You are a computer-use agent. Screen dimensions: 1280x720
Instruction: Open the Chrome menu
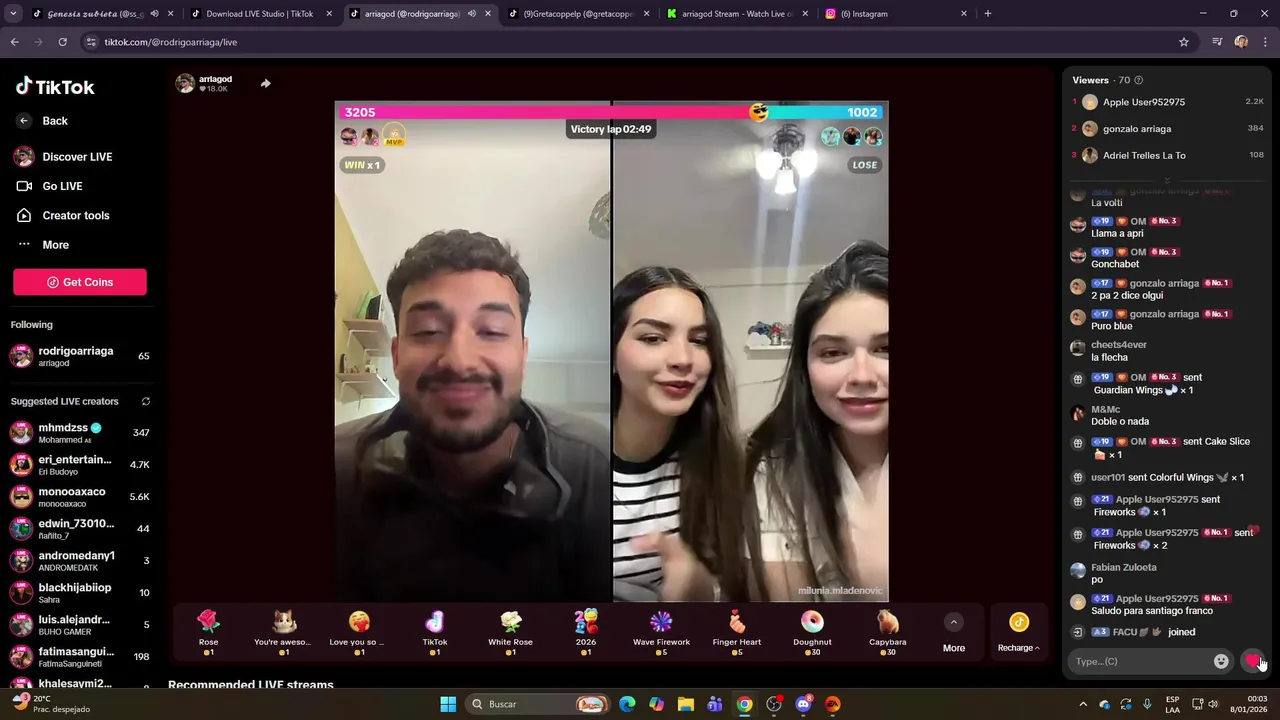pyautogui.click(x=1266, y=42)
